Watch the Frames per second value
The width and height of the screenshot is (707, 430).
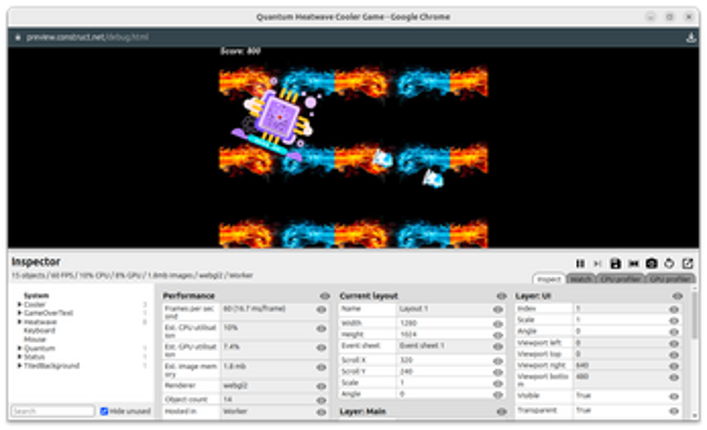click(321, 310)
